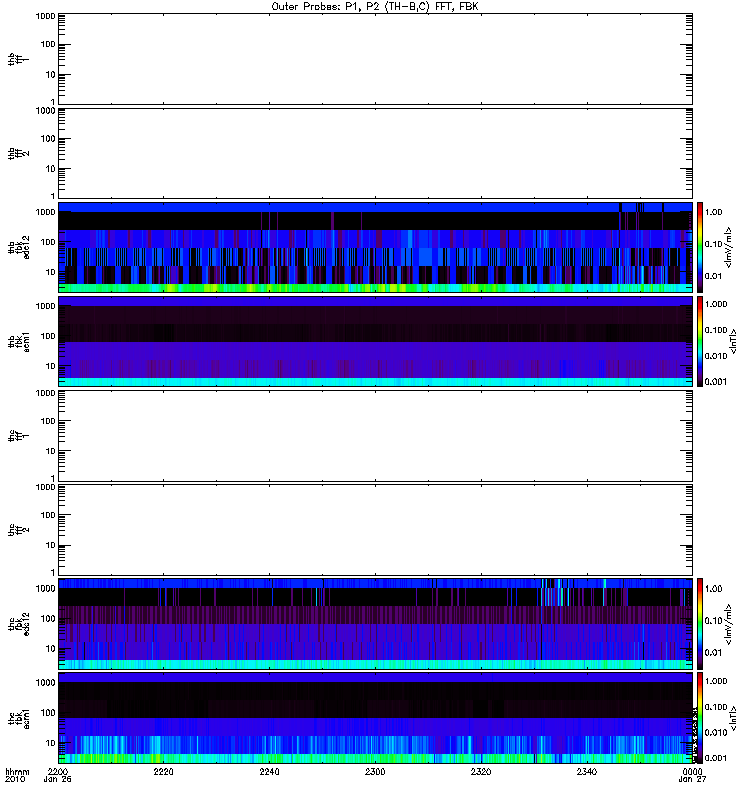Click the 100 y-axis tick of thb fff 2
This screenshot has width=750, height=800.
point(48,139)
